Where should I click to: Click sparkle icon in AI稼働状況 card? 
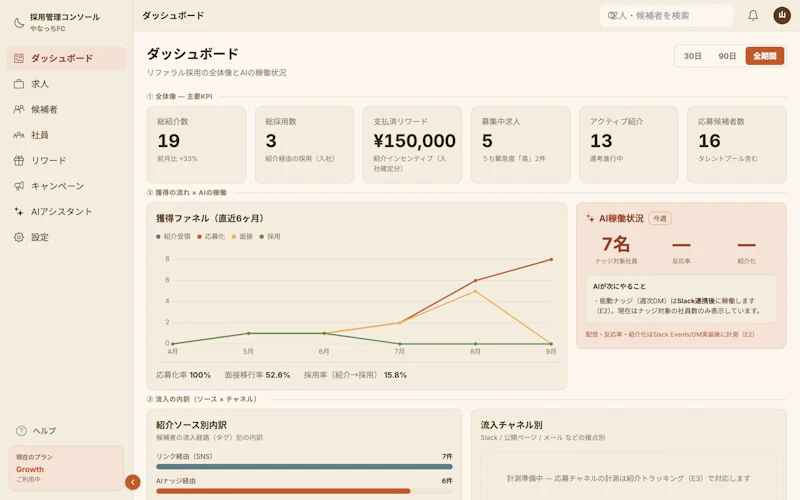[590, 218]
